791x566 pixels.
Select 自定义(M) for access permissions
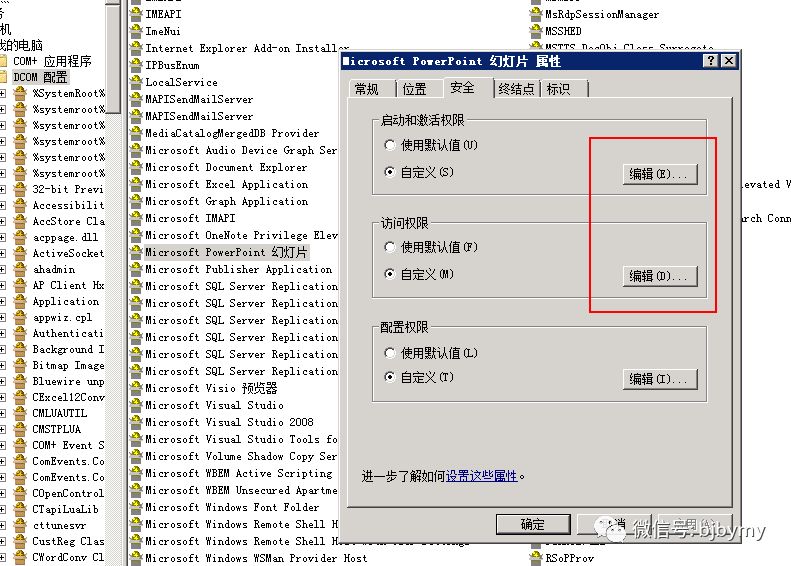tap(389, 274)
